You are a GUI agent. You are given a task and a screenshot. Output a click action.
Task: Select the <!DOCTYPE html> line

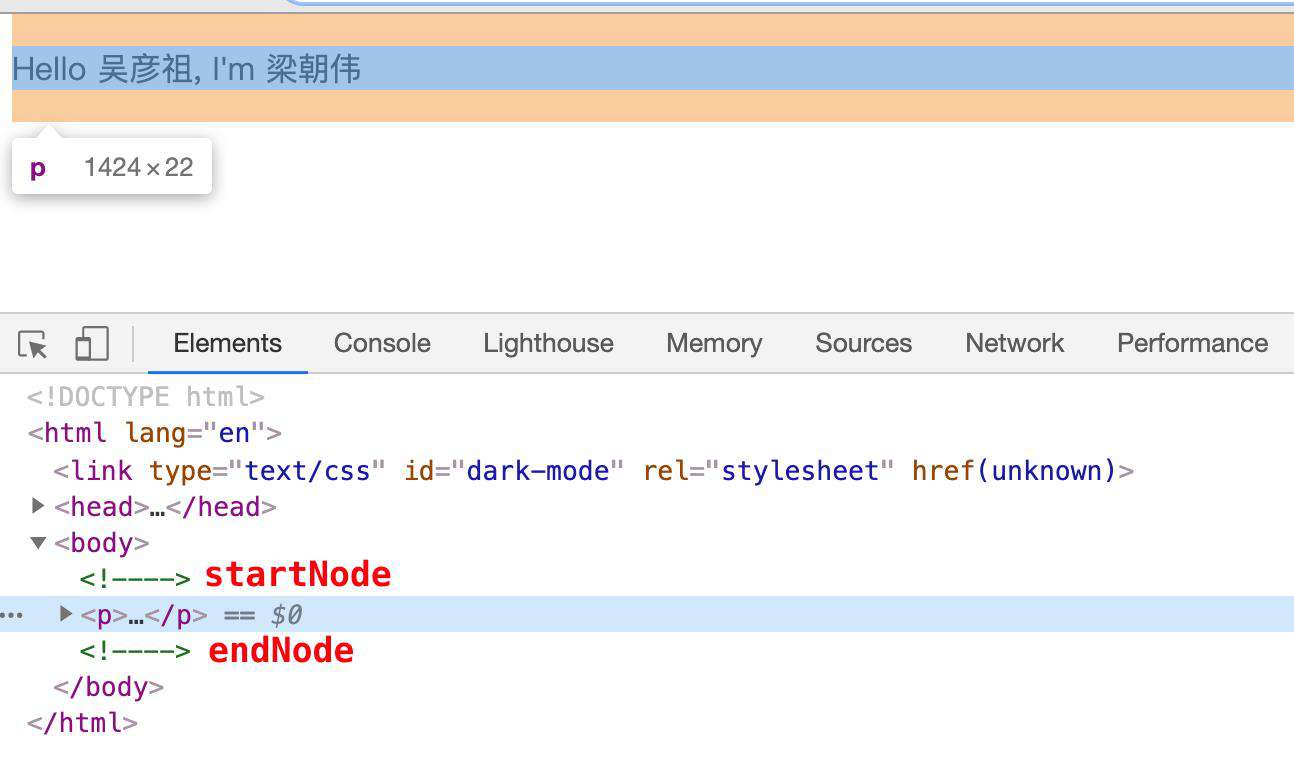[146, 397]
